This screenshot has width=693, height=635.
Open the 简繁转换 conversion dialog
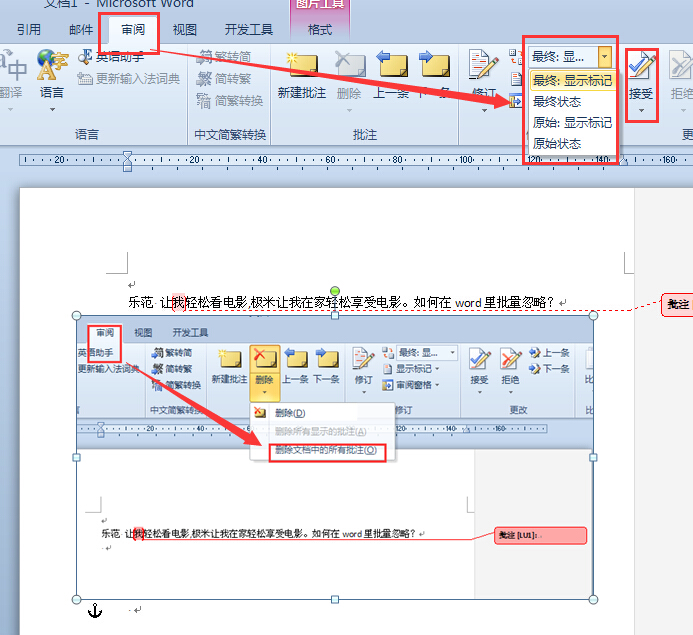(230, 101)
